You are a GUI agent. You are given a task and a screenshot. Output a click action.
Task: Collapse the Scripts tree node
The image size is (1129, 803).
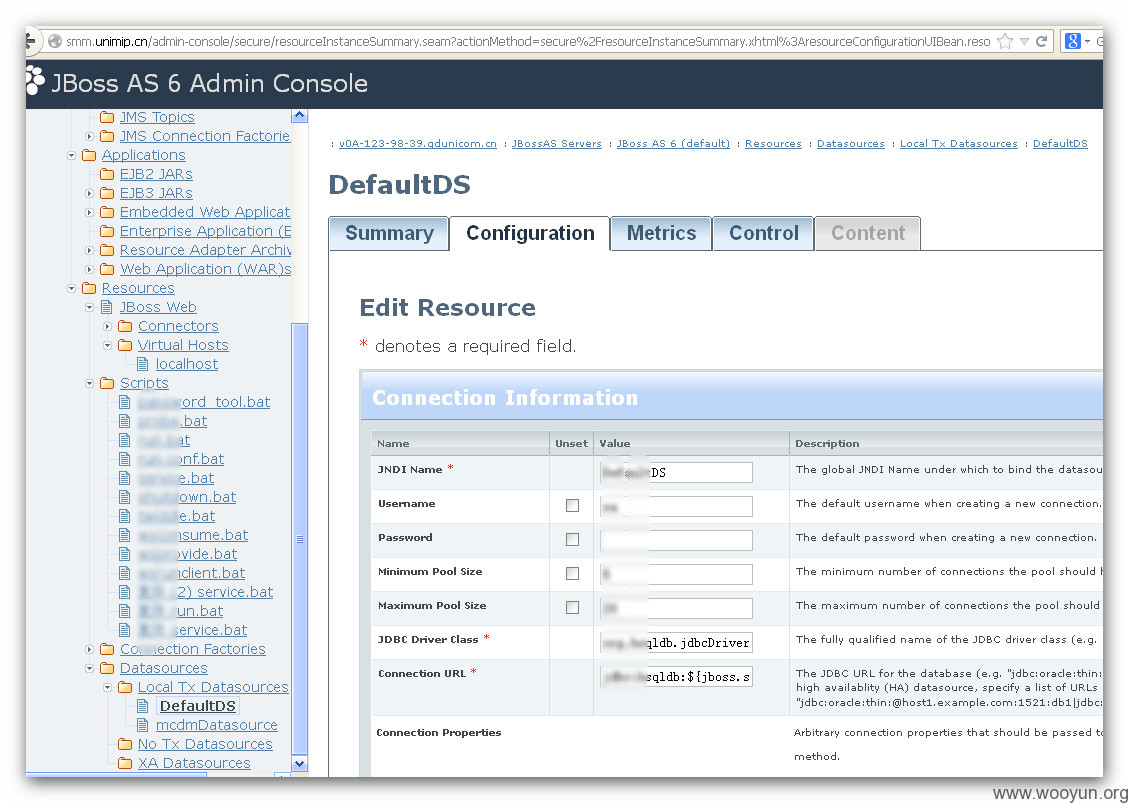tap(89, 383)
